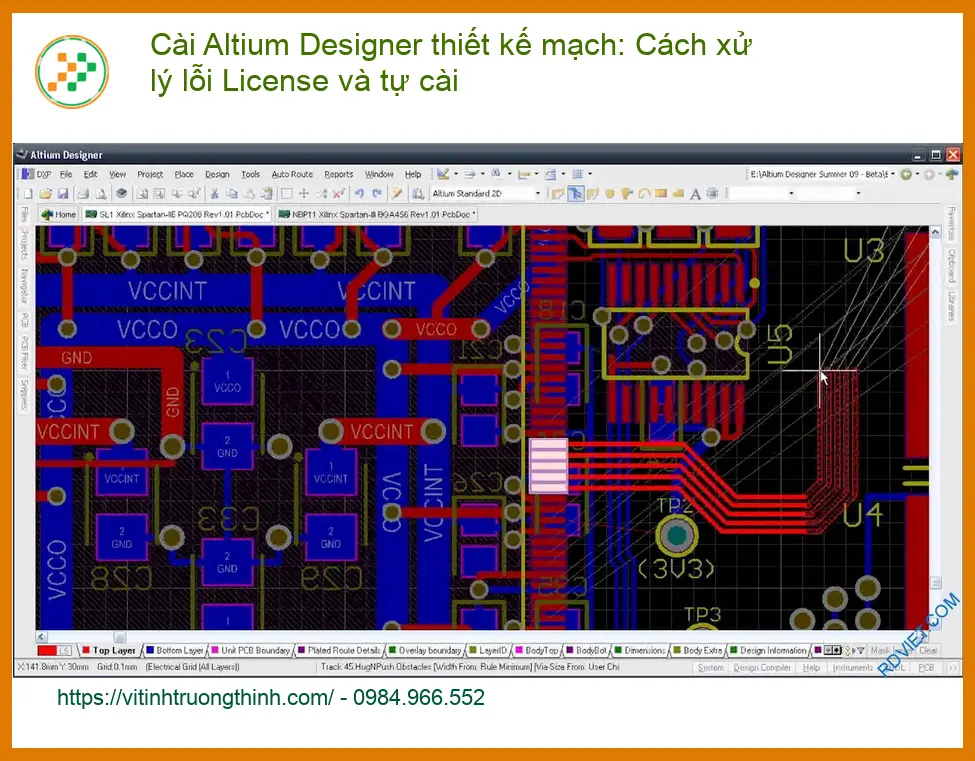Switch to the Home tab
The width and height of the screenshot is (975, 761).
58,214
